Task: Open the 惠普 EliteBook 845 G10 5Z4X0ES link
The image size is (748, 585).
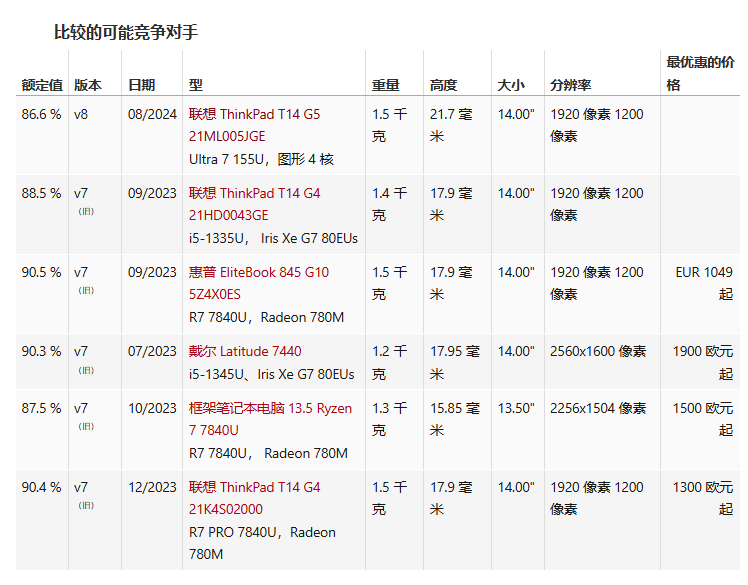Action: coord(259,283)
